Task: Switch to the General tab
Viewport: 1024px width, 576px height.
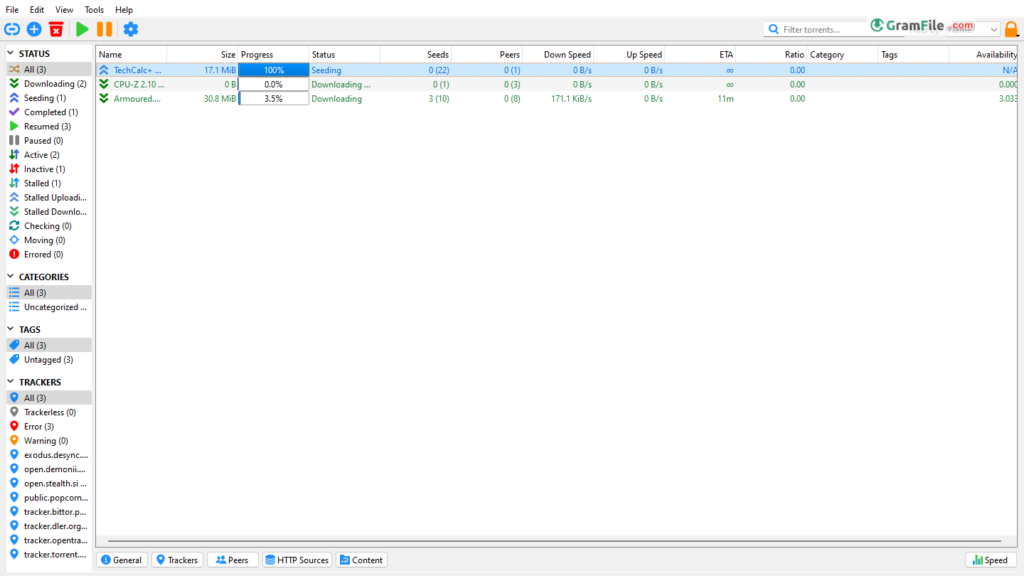Action: tap(121, 560)
